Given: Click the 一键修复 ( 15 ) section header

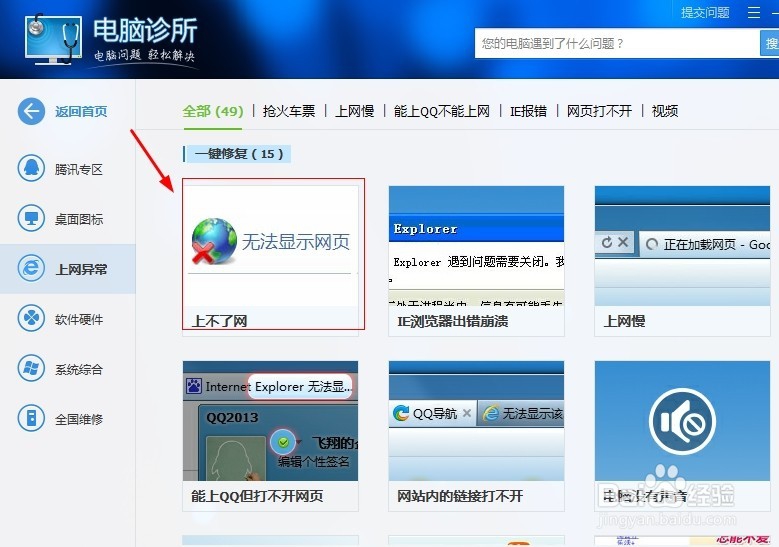Looking at the screenshot, I should click(237, 154).
